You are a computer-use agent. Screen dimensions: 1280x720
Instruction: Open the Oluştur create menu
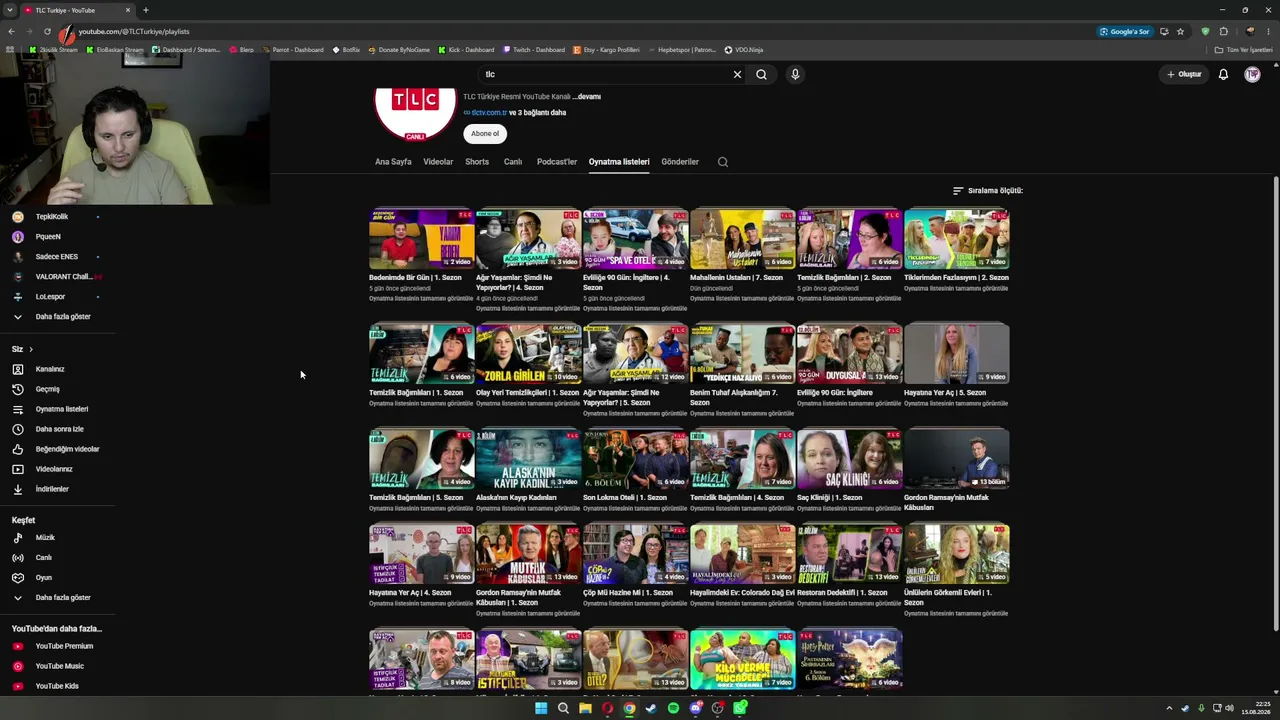click(1184, 74)
